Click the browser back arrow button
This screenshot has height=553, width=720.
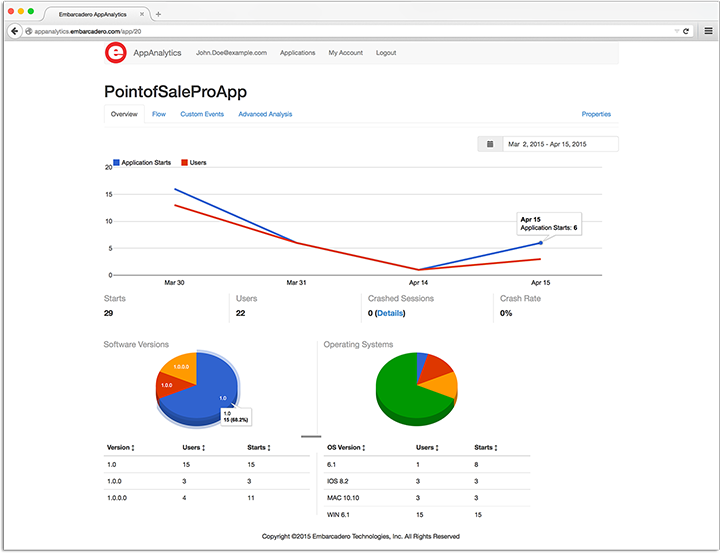pos(14,31)
